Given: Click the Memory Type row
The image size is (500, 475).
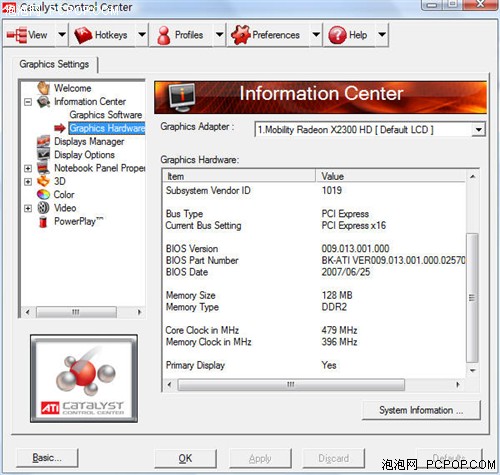Looking at the screenshot, I should point(314,307).
